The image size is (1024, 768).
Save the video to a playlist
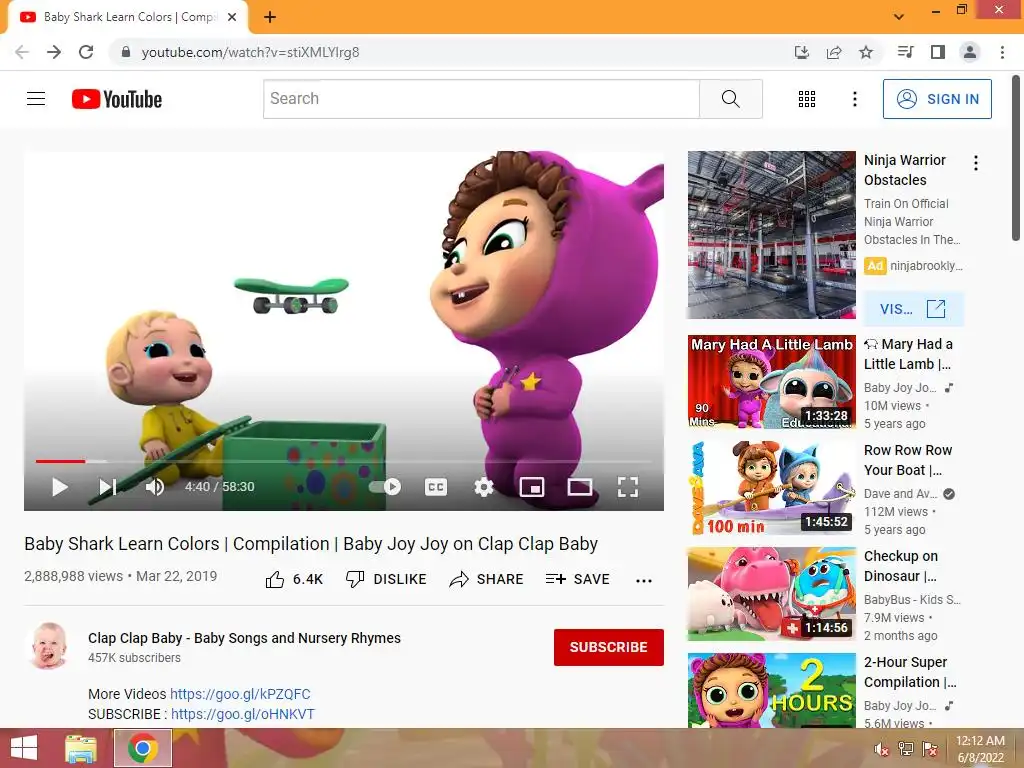click(x=577, y=579)
